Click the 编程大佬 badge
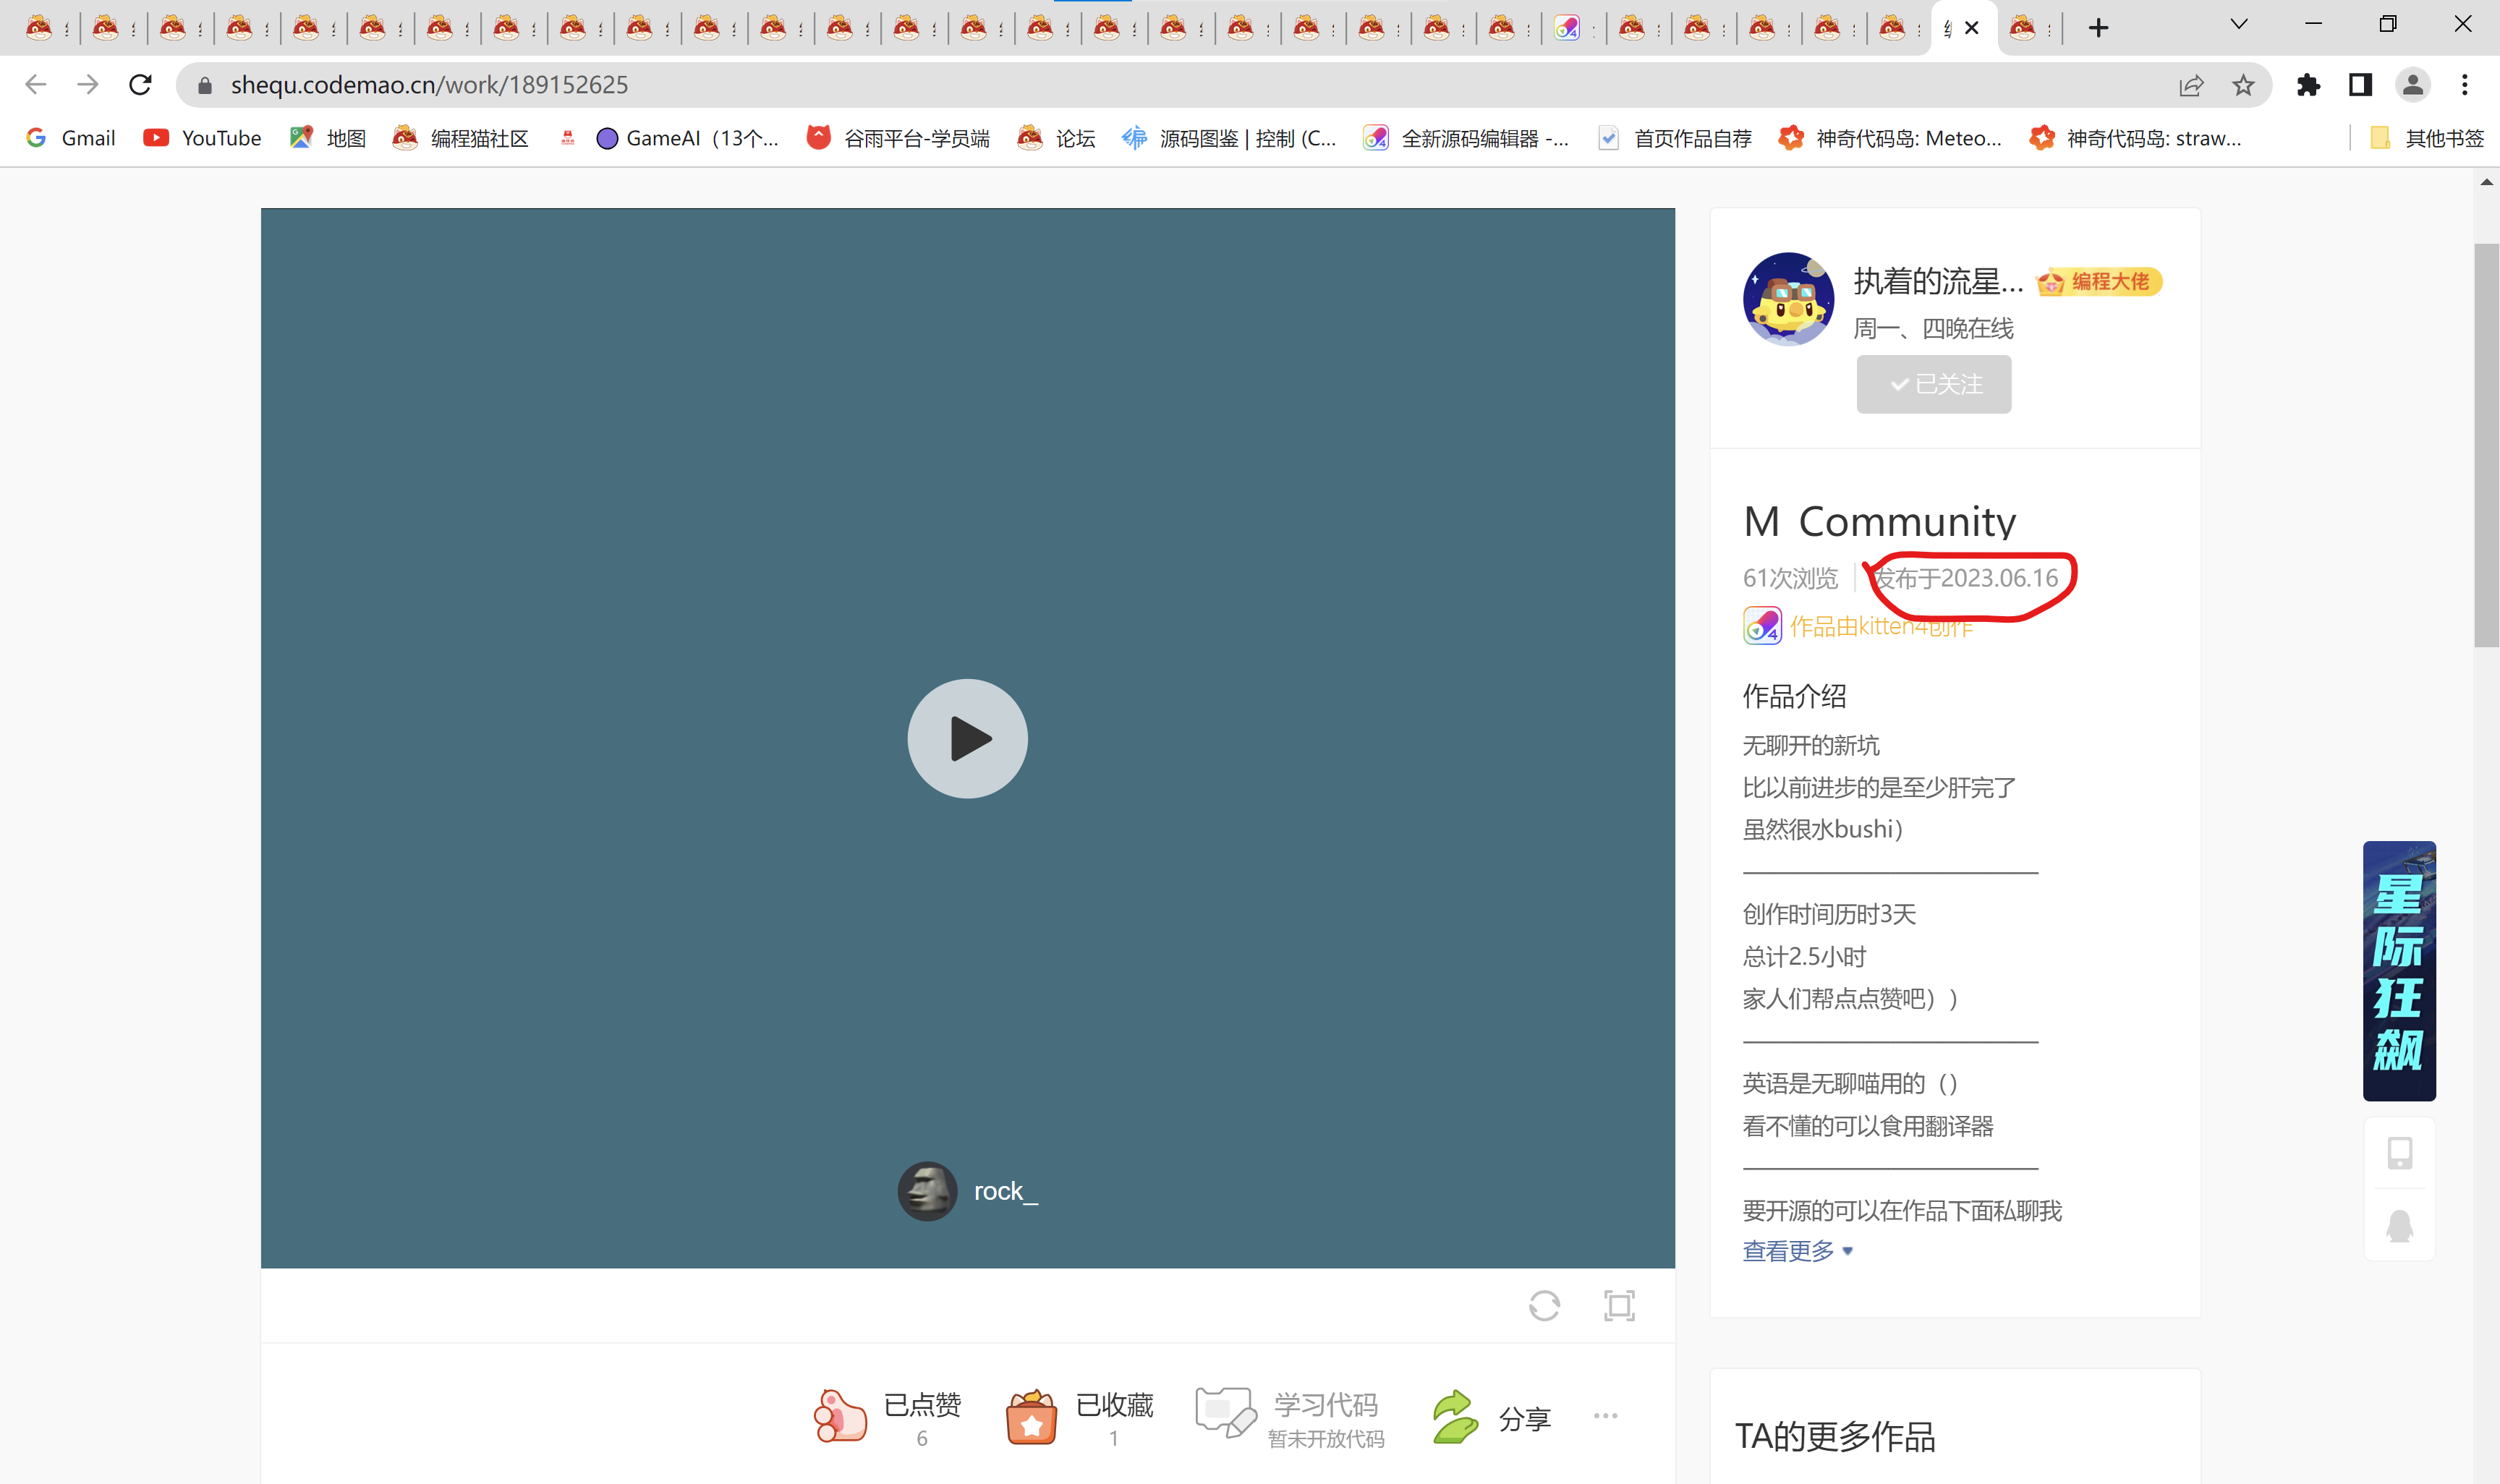 point(2098,282)
